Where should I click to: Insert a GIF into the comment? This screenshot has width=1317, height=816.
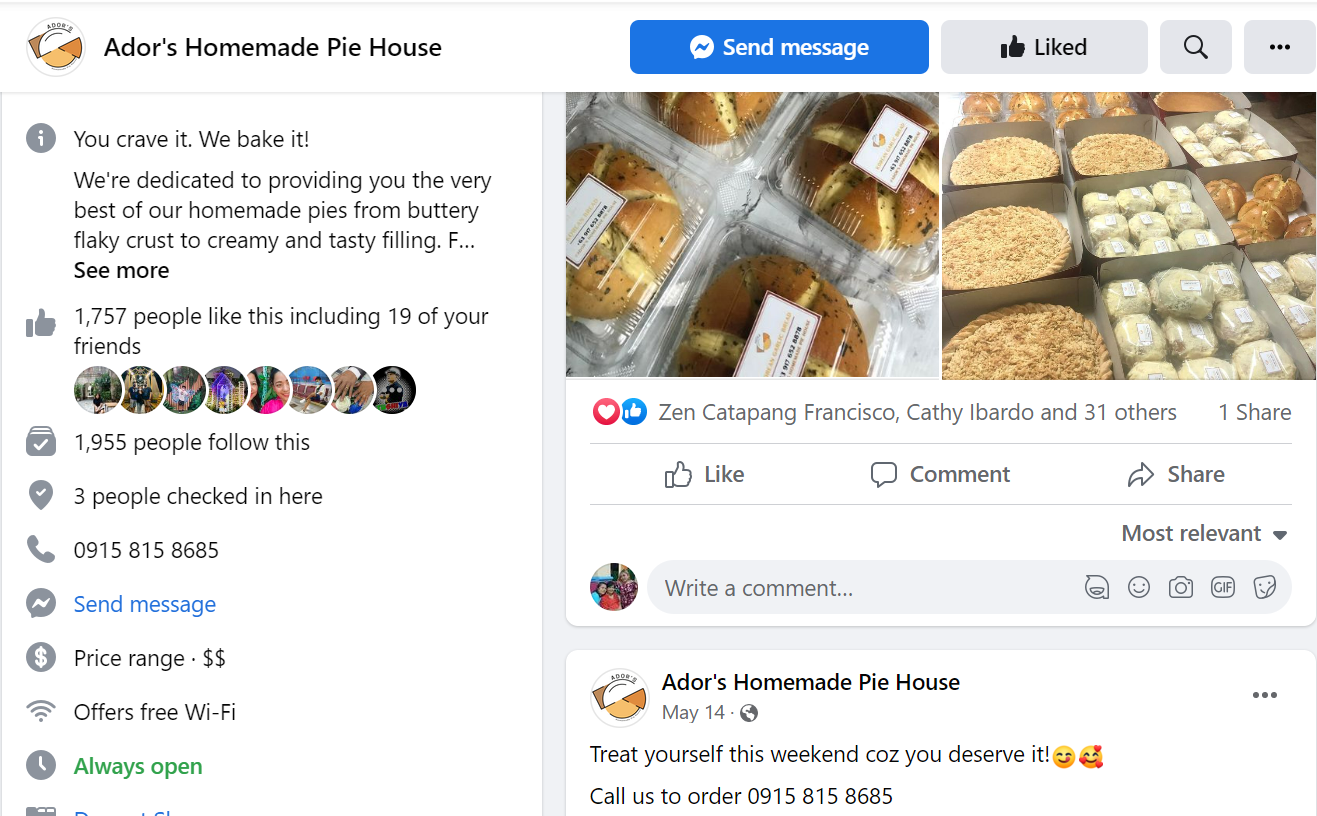click(1223, 588)
